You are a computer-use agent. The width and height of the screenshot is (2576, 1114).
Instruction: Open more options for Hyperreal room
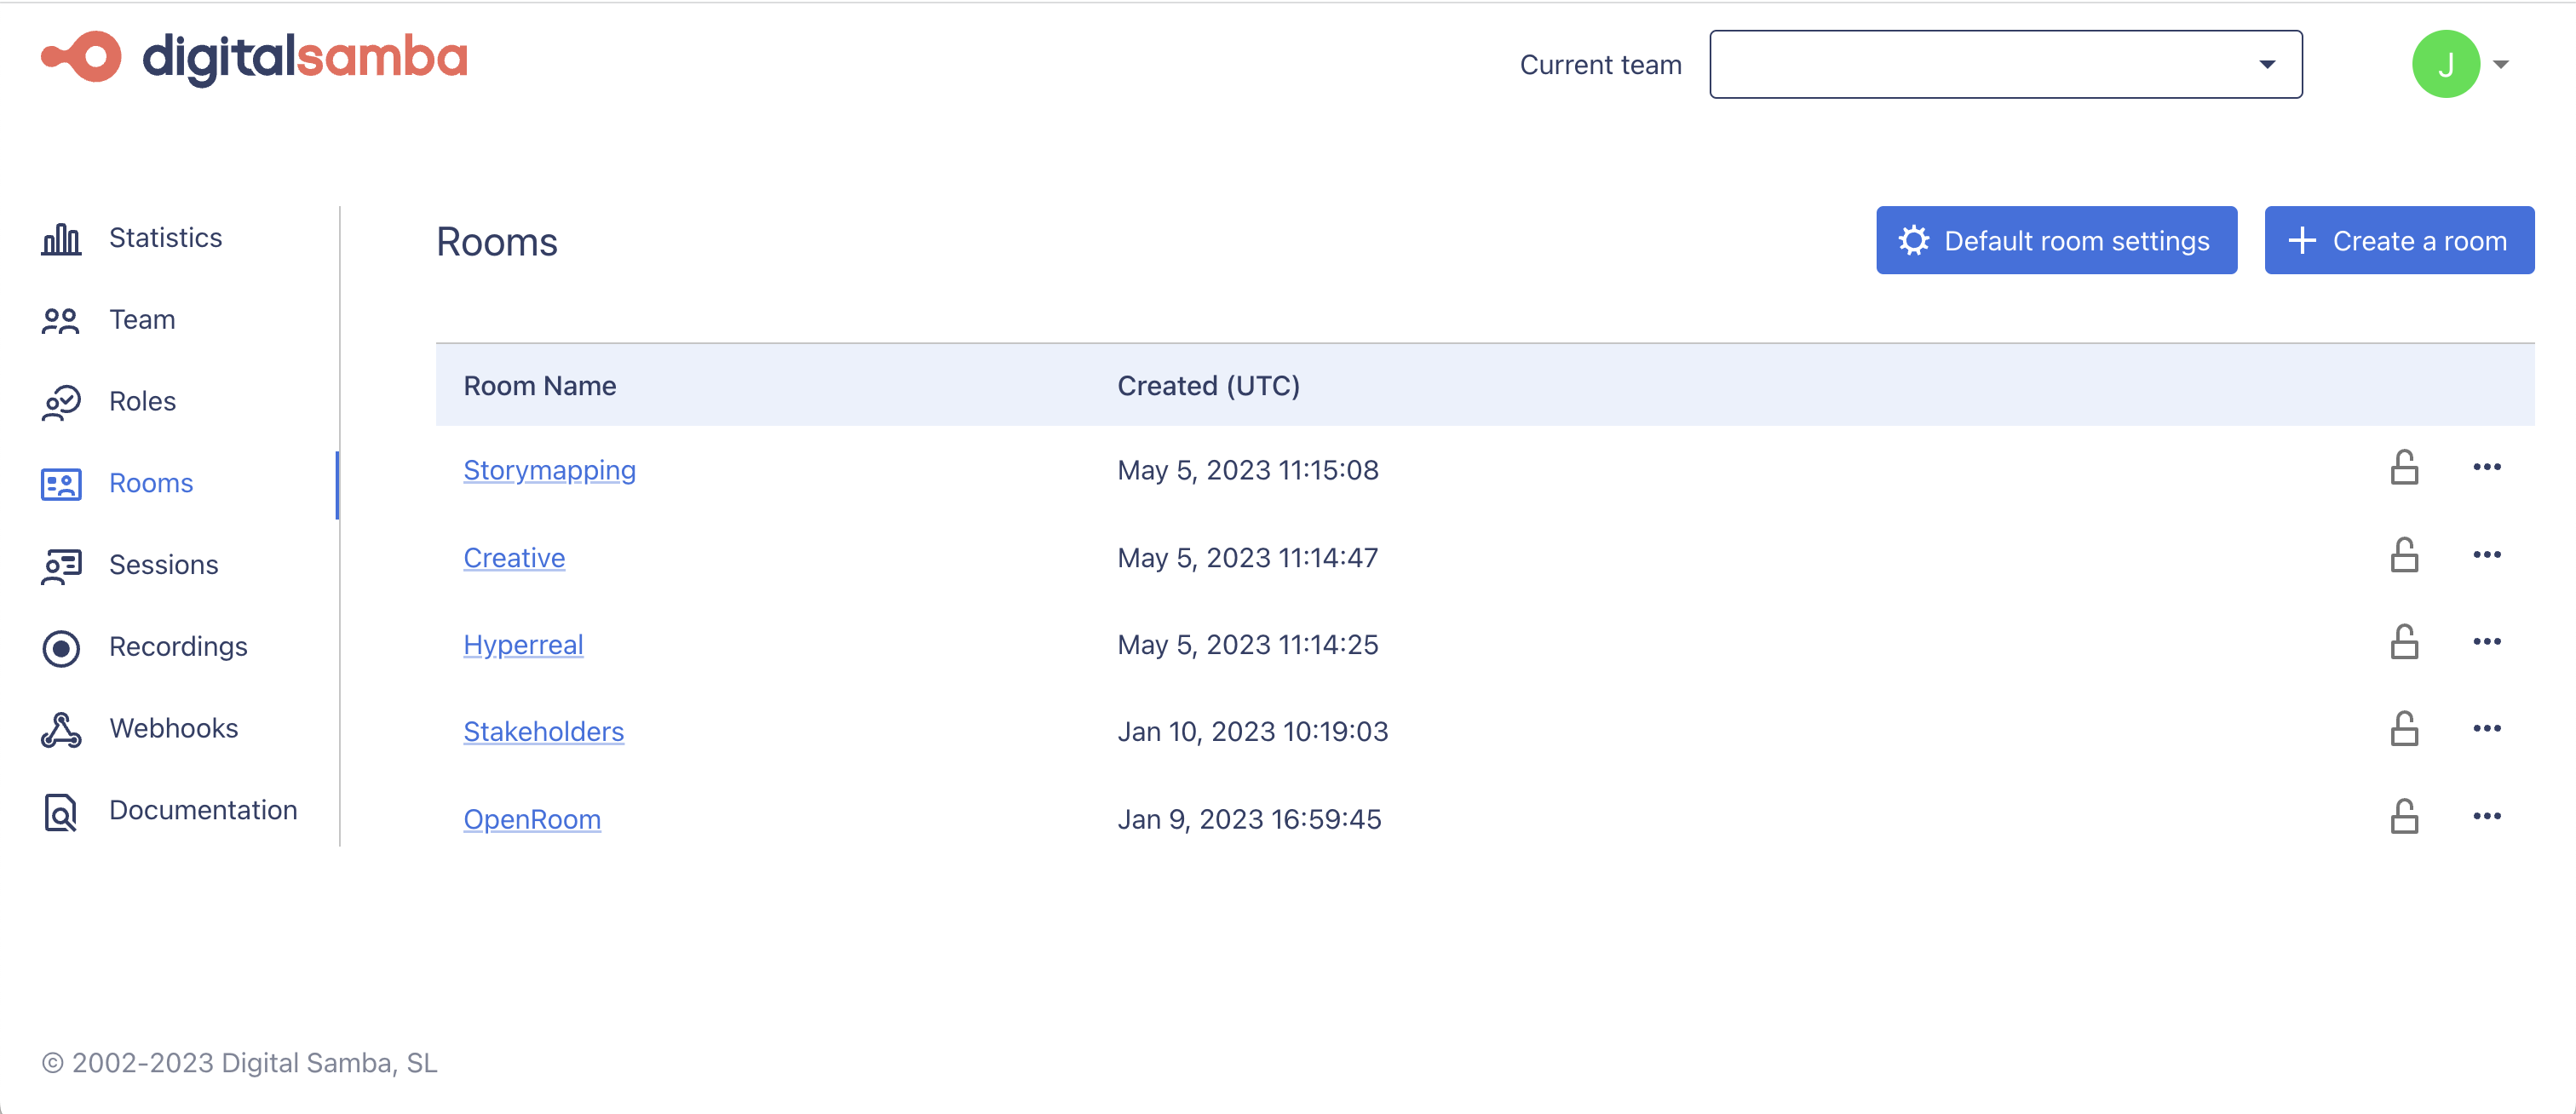(2486, 642)
